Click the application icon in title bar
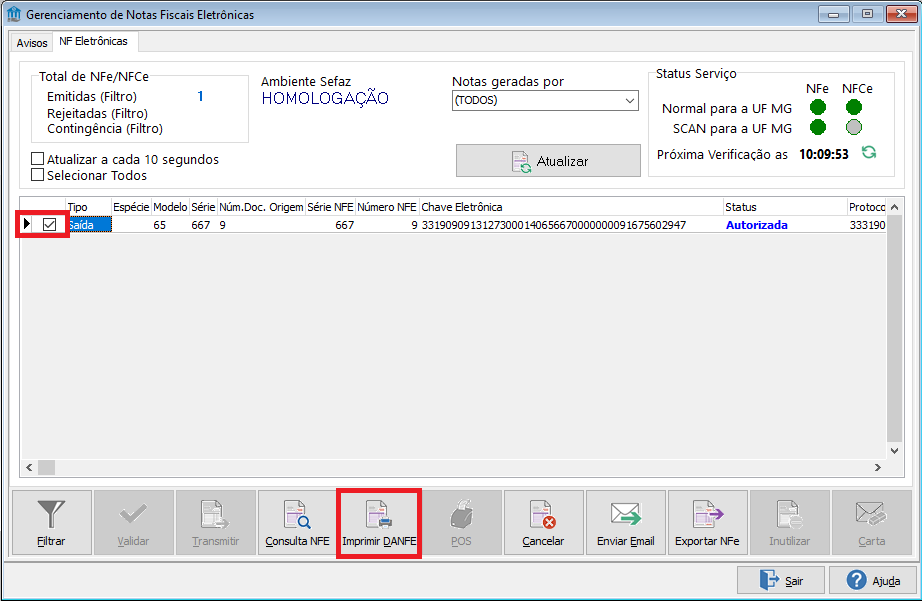 tap(14, 14)
